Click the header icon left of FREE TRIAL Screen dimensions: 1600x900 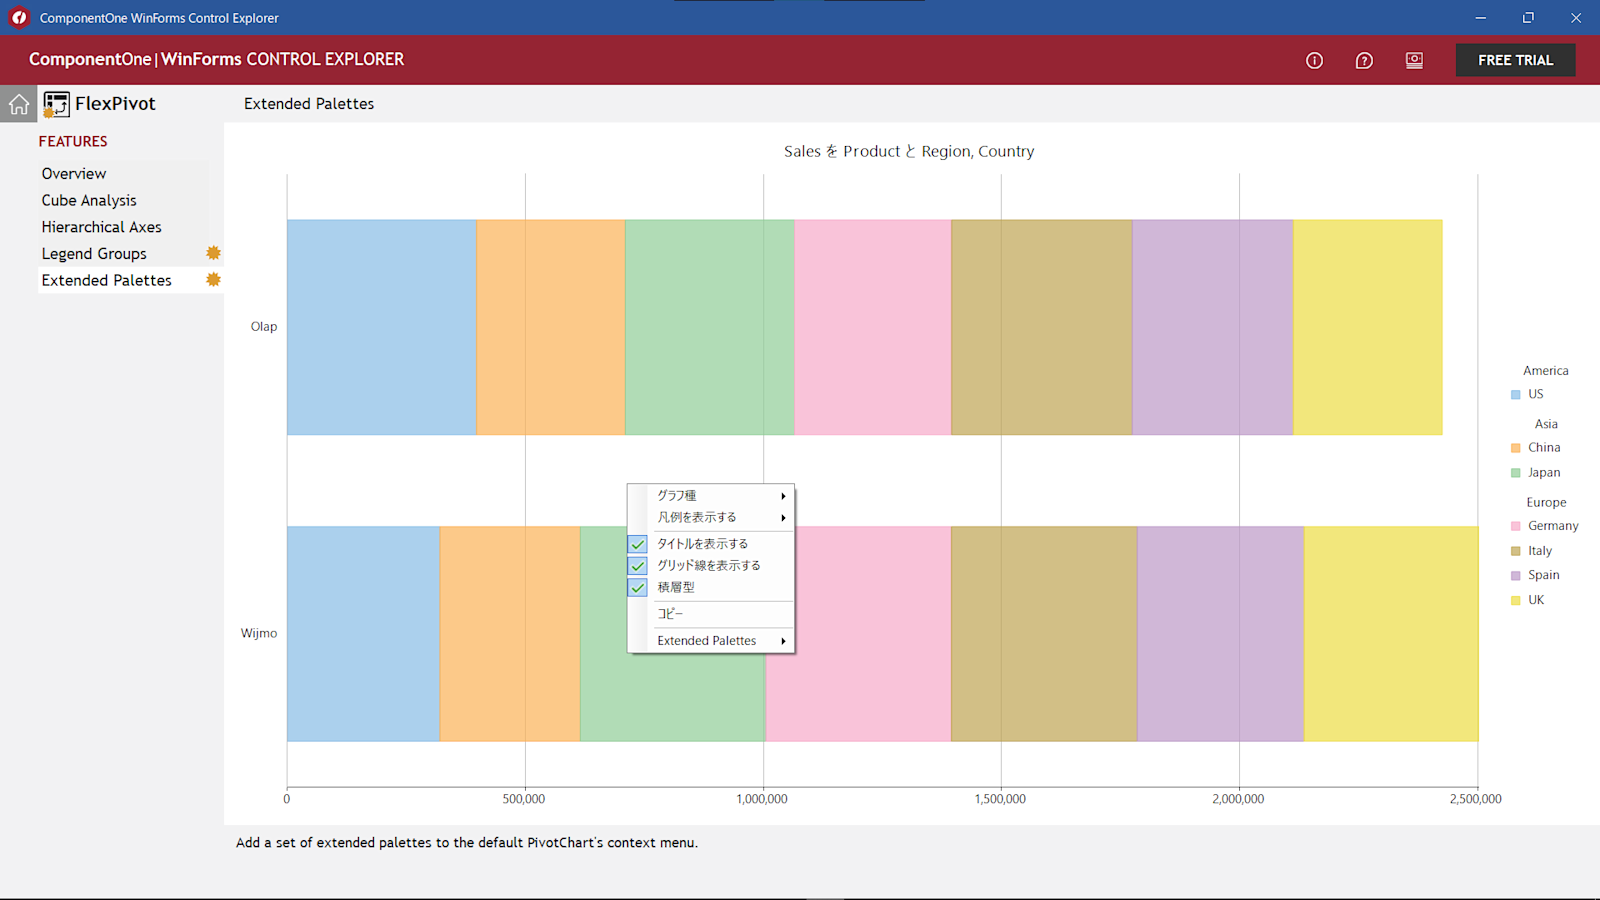click(1414, 61)
